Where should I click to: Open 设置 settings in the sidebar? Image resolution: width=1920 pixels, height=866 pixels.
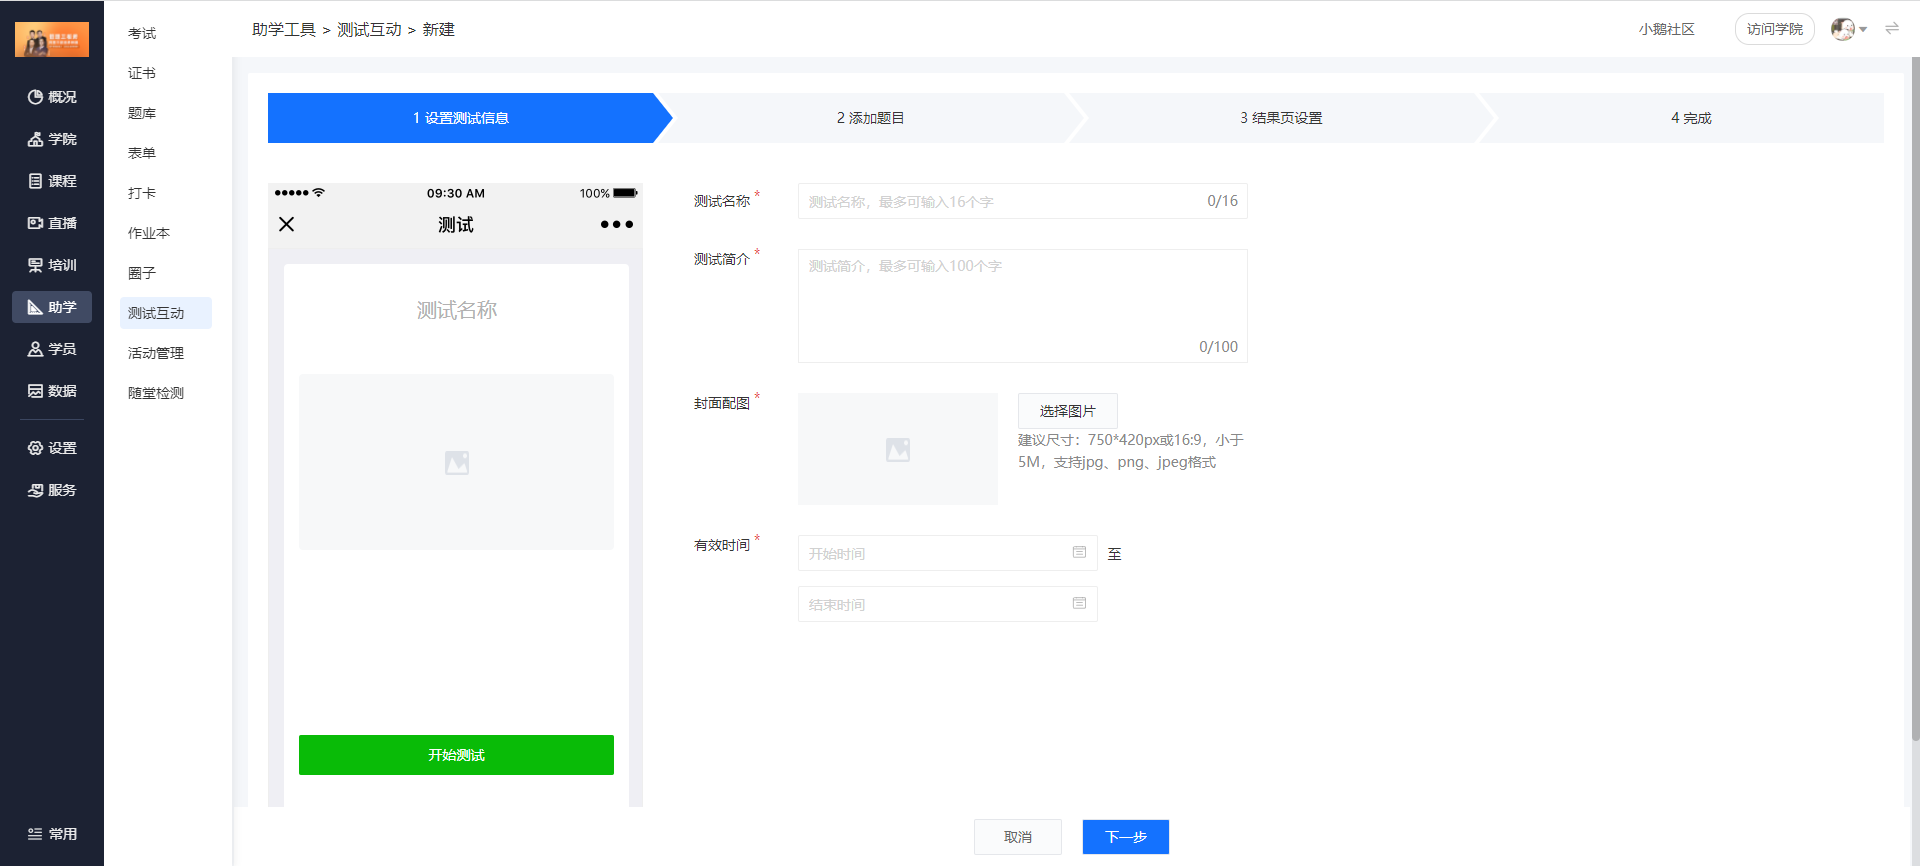coord(52,448)
